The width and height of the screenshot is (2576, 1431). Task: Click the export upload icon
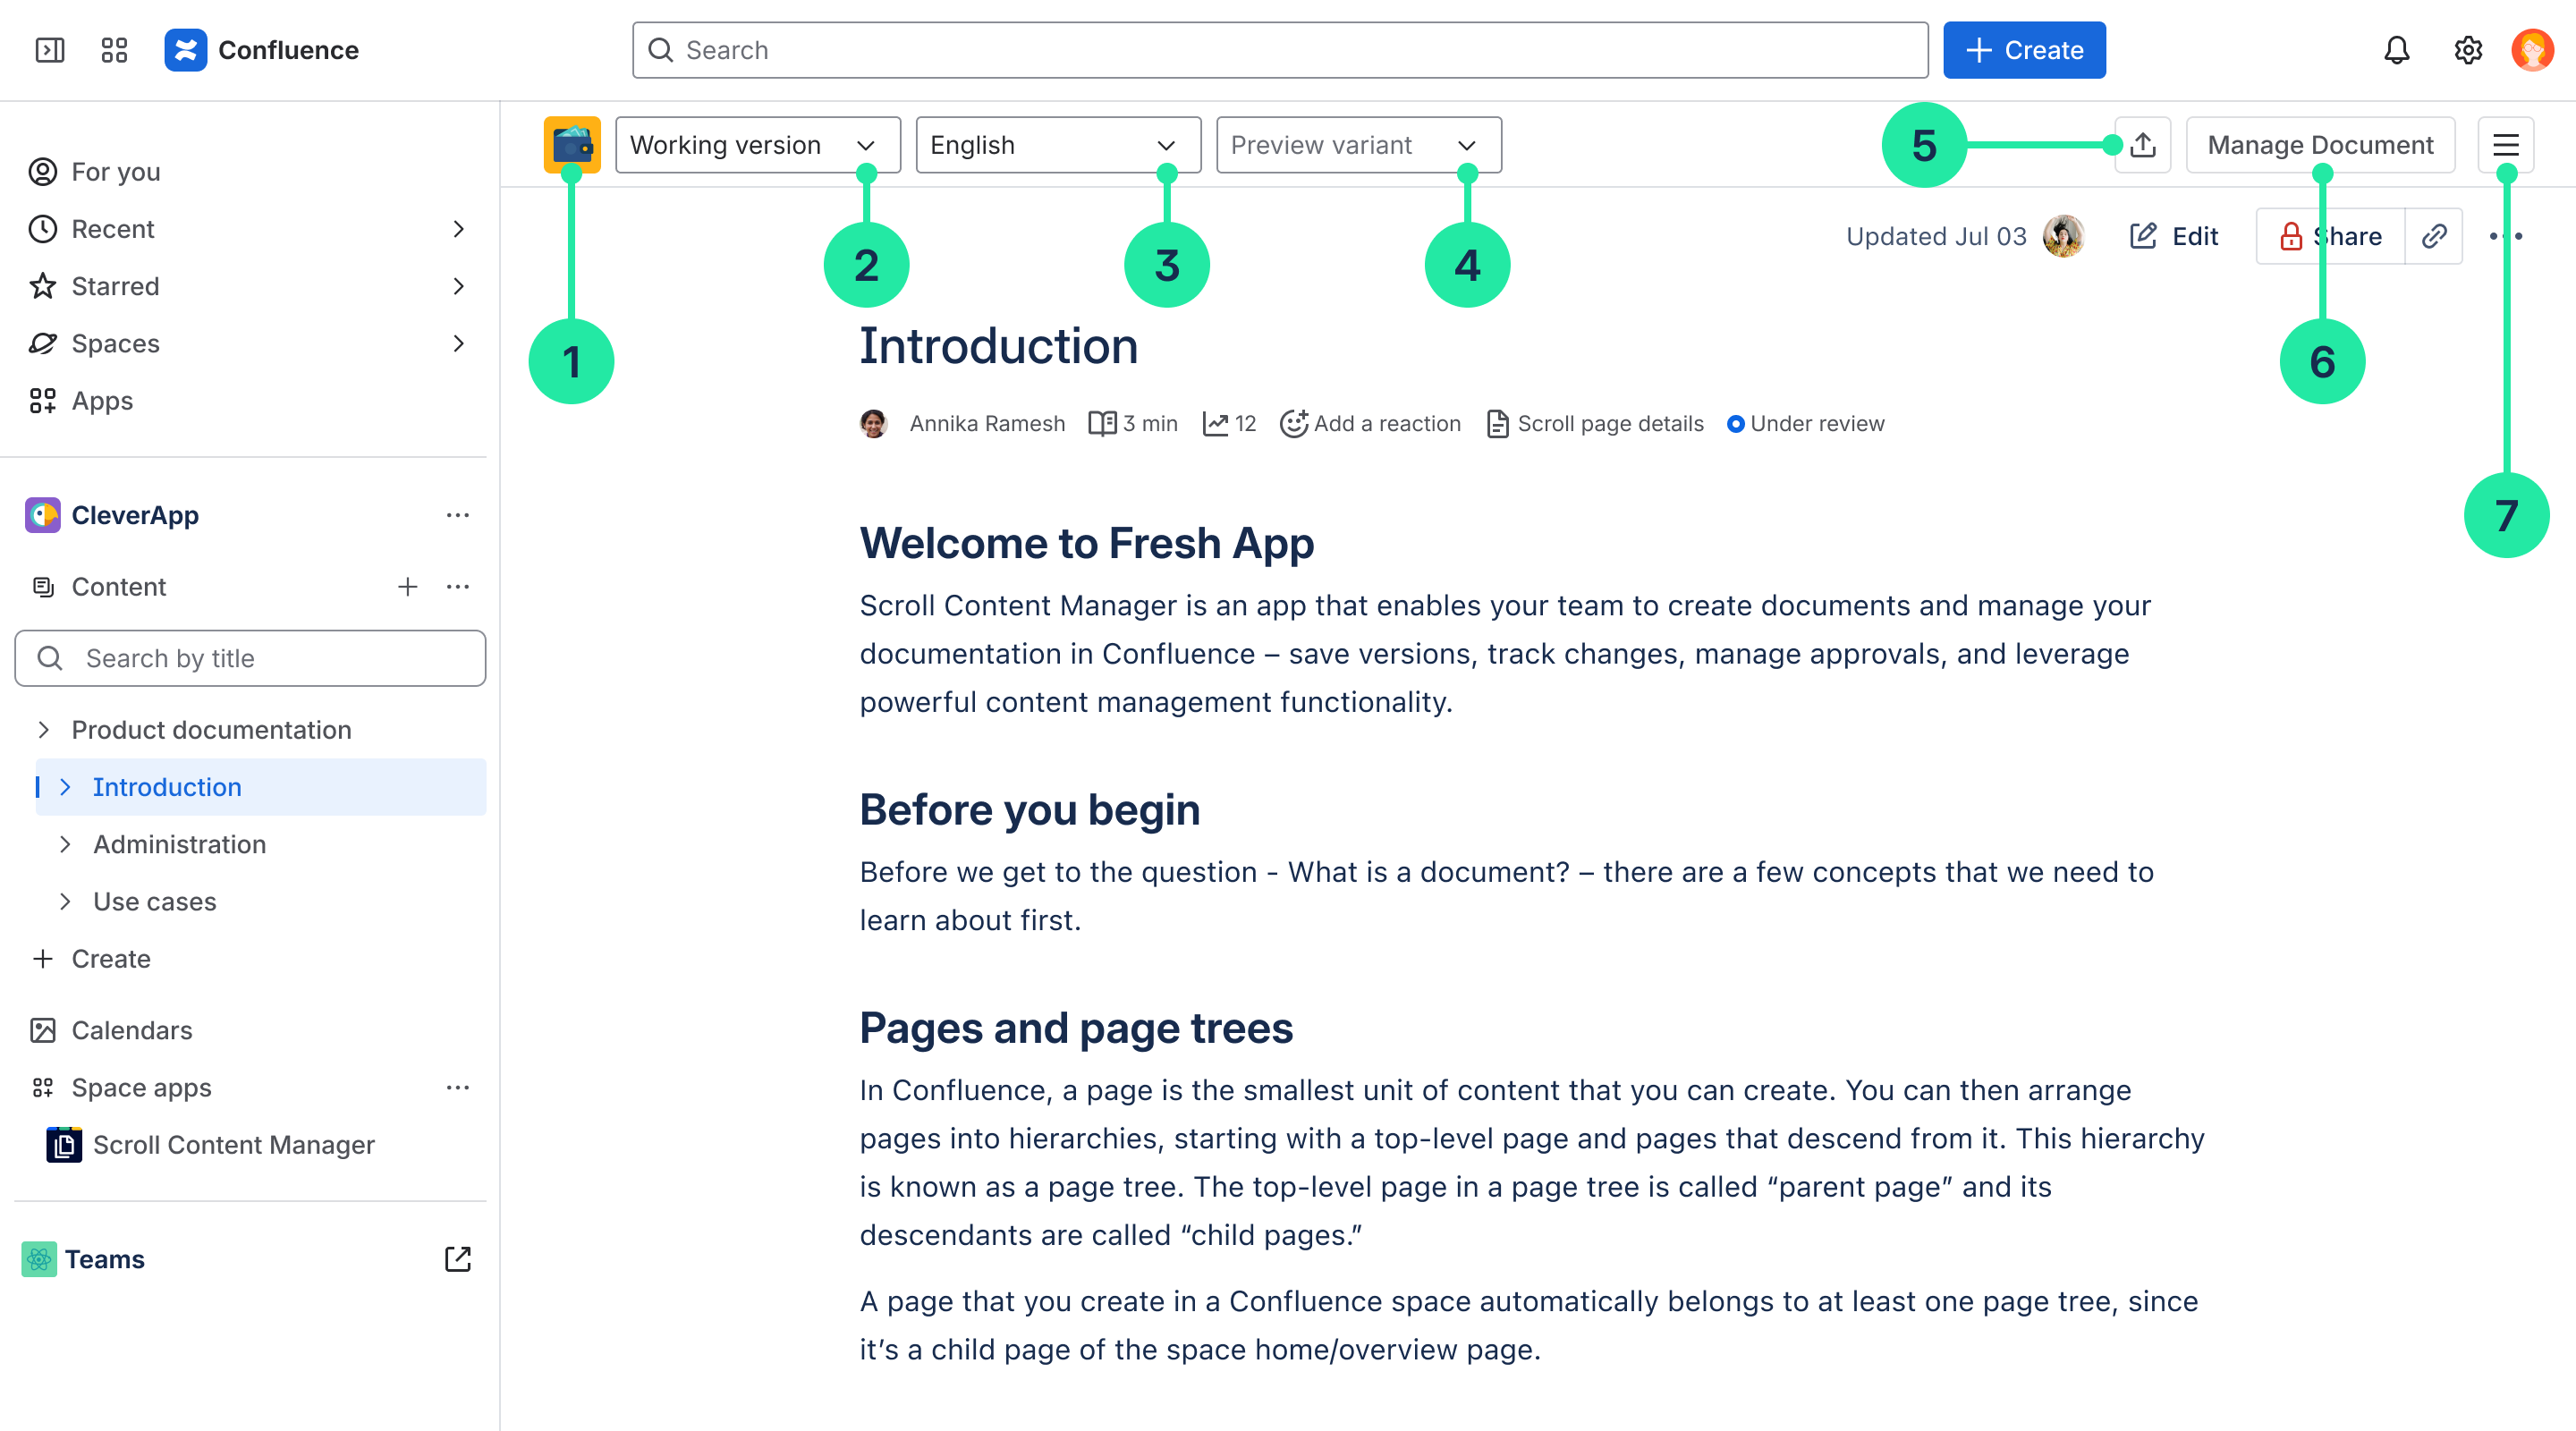tap(2143, 145)
